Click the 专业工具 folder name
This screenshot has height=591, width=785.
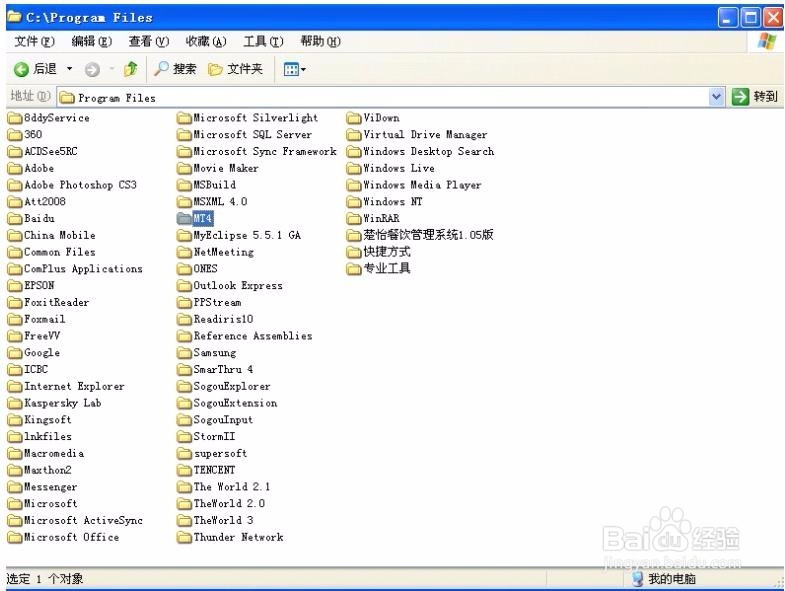click(x=387, y=268)
